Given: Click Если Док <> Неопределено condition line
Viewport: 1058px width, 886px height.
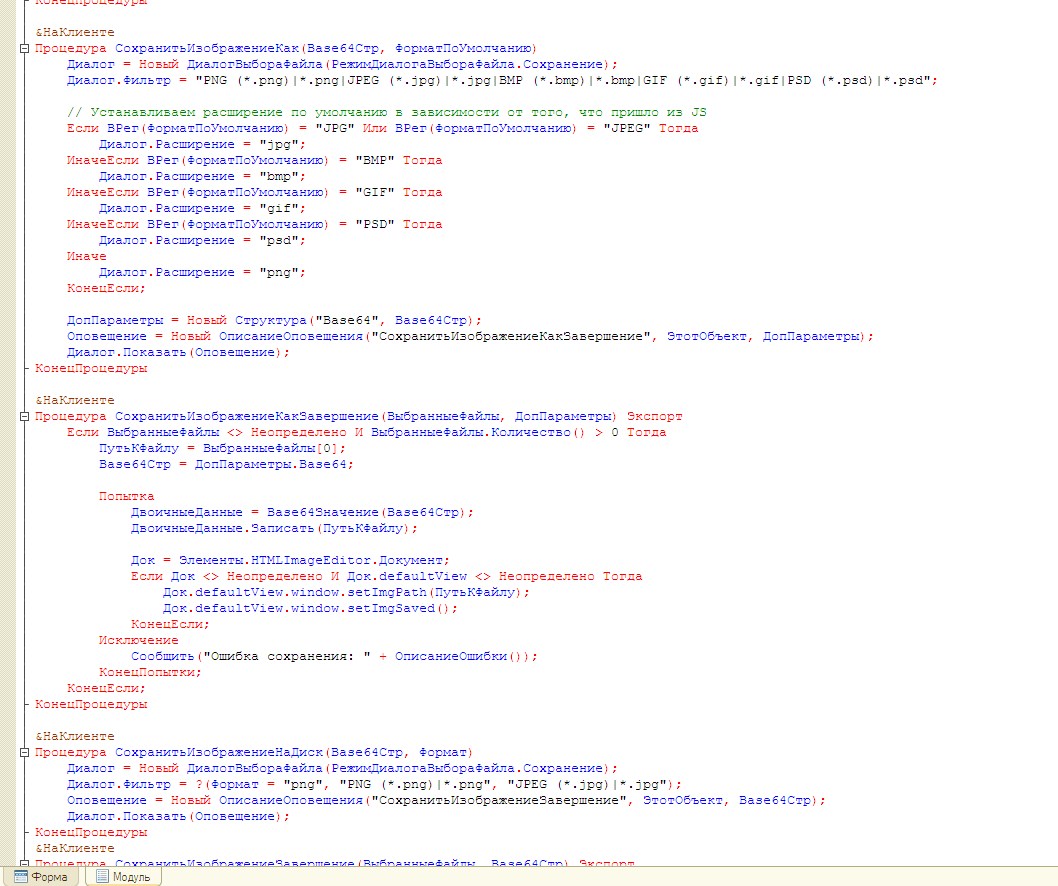Looking at the screenshot, I should 387,576.
